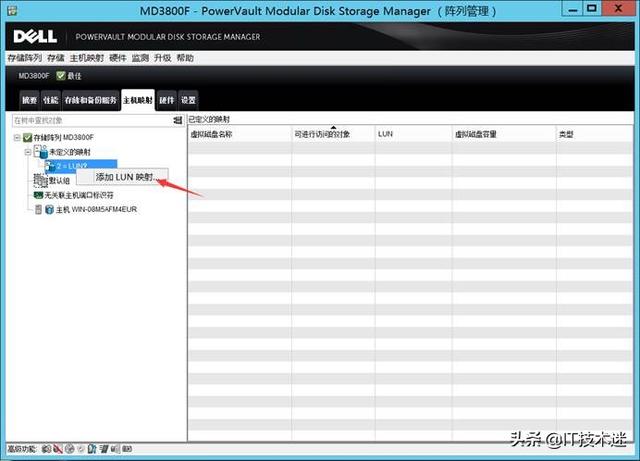Image resolution: width=640 pixels, height=461 pixels.
Task: Click the cylinder icon of 未定义的映射
Action: [41, 152]
